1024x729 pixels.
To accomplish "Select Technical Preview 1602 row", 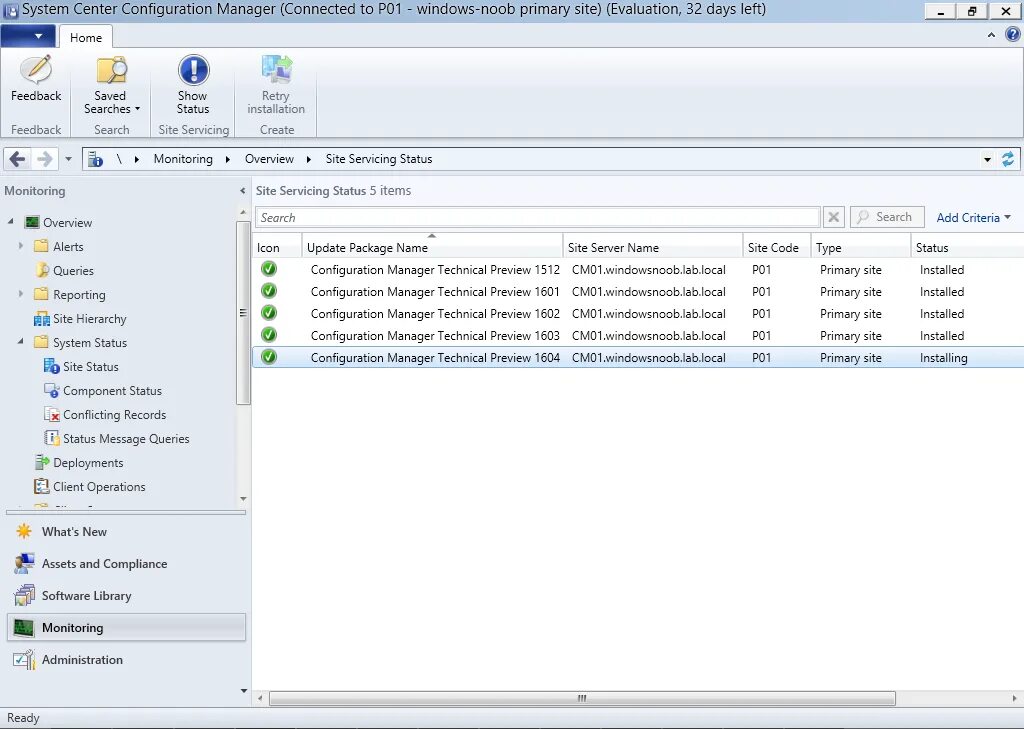I will tap(637, 314).
